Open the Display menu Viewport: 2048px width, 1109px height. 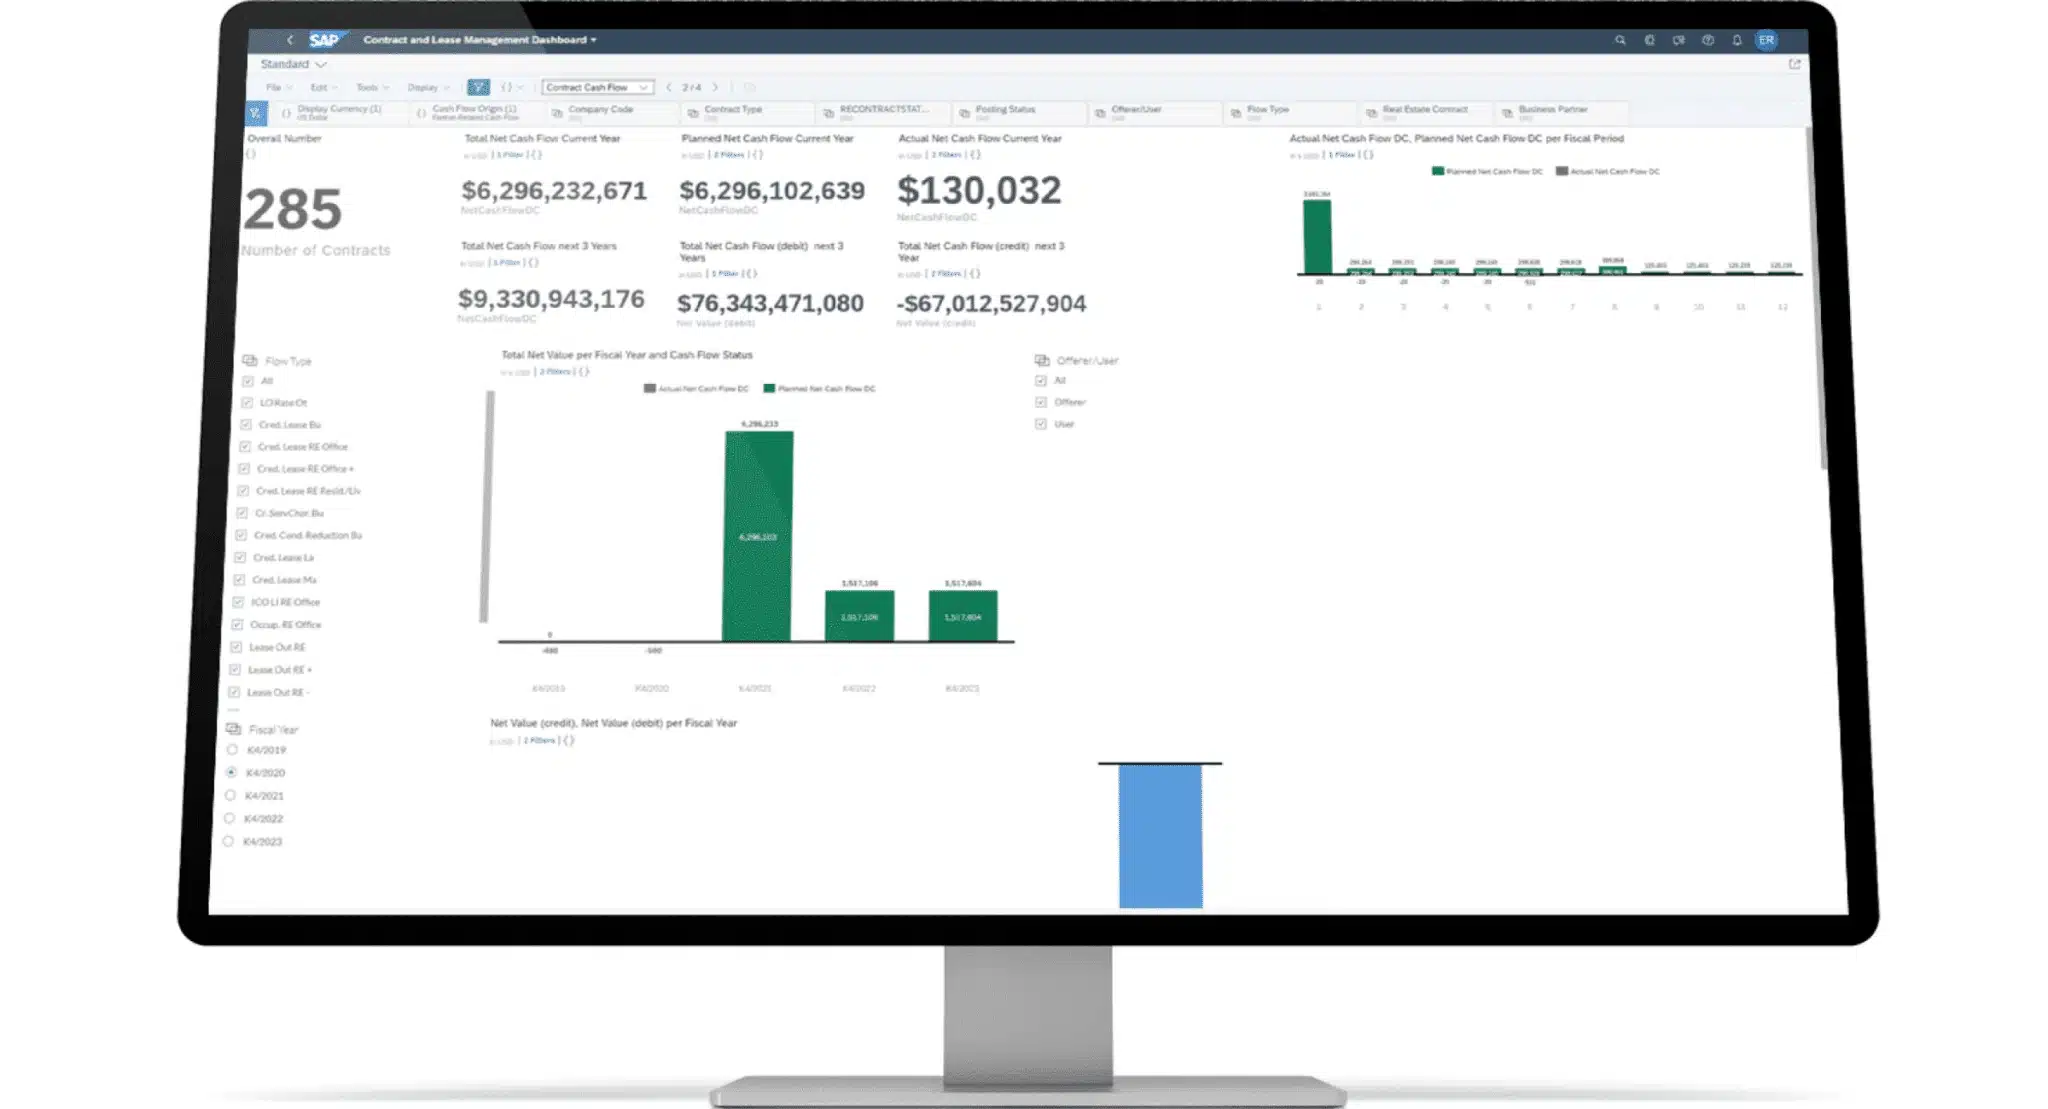pos(428,88)
